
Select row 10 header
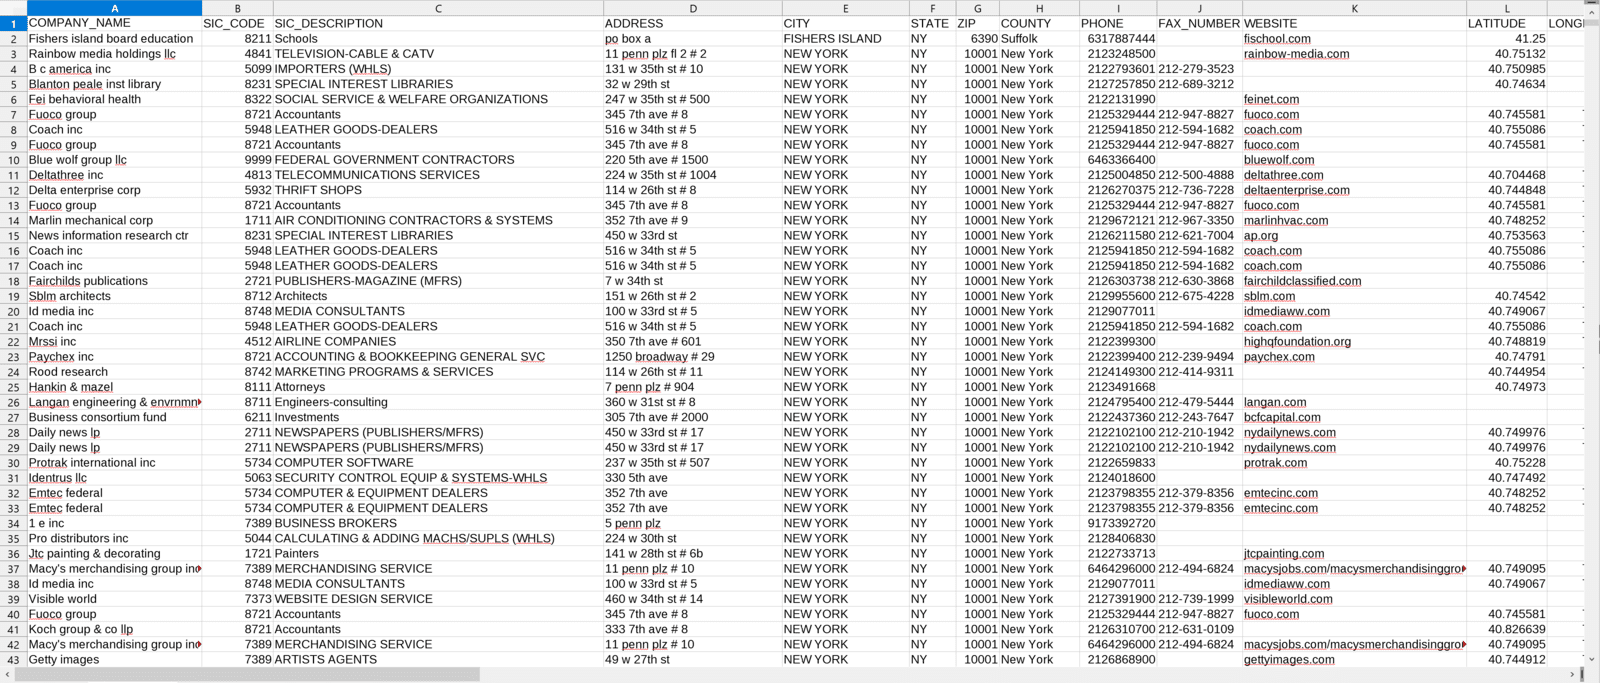[x=13, y=160]
